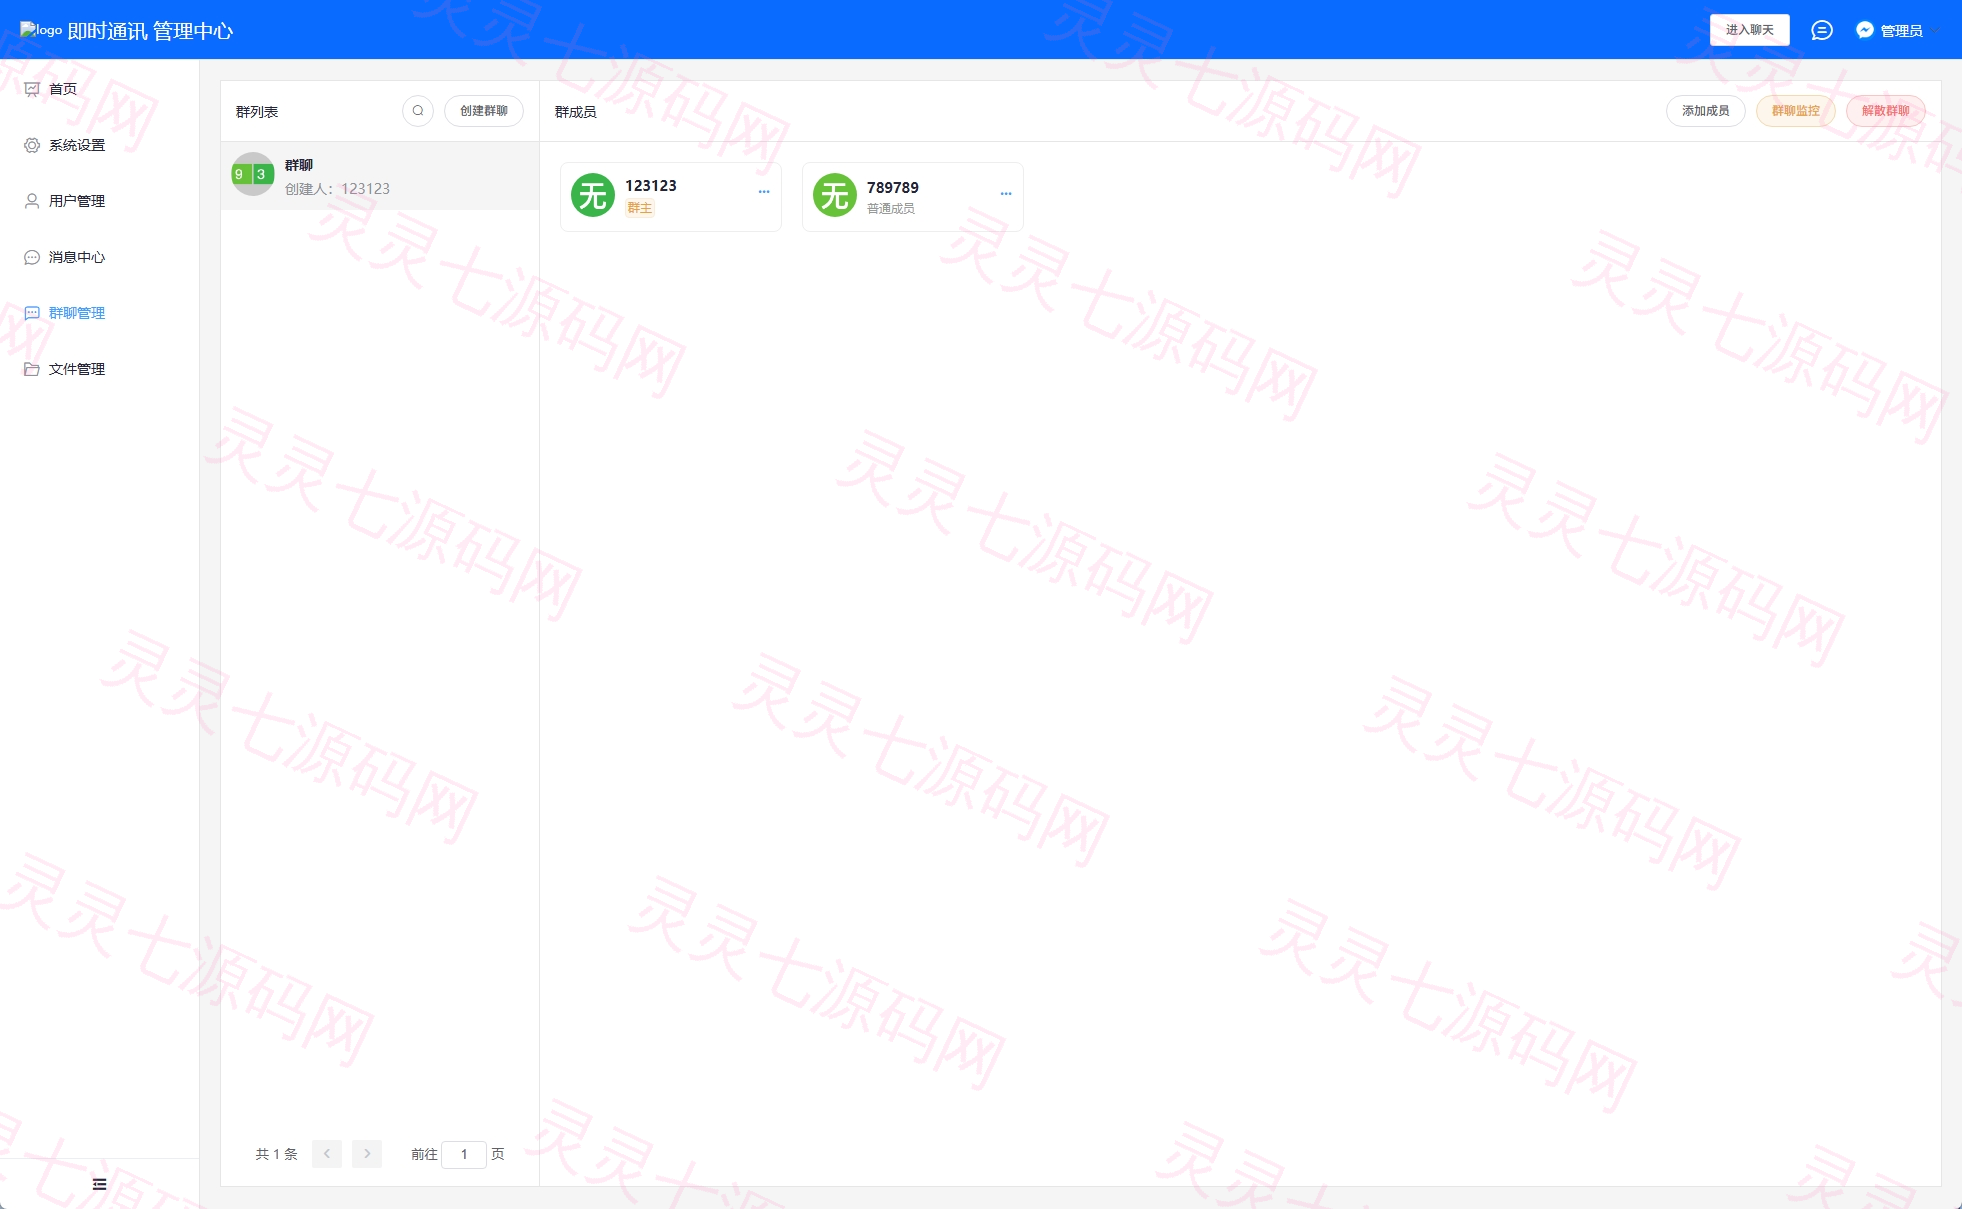Open more options for member 789789

1006,194
